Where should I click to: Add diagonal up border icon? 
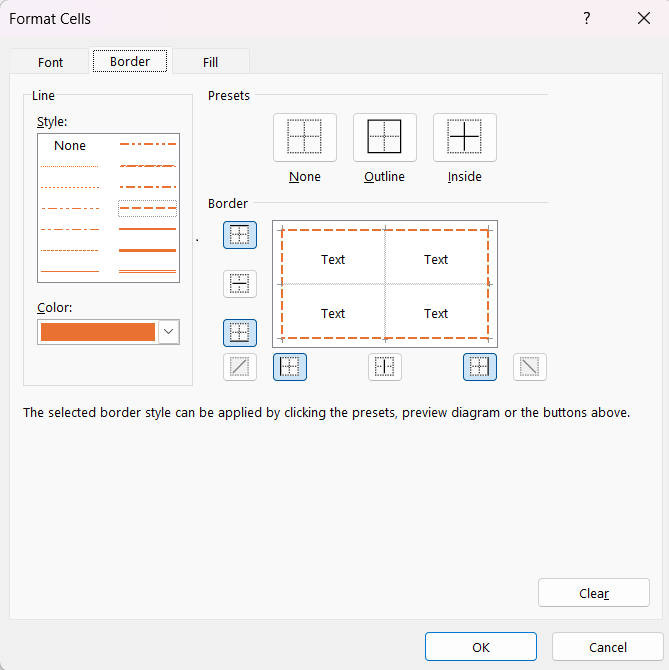(240, 367)
